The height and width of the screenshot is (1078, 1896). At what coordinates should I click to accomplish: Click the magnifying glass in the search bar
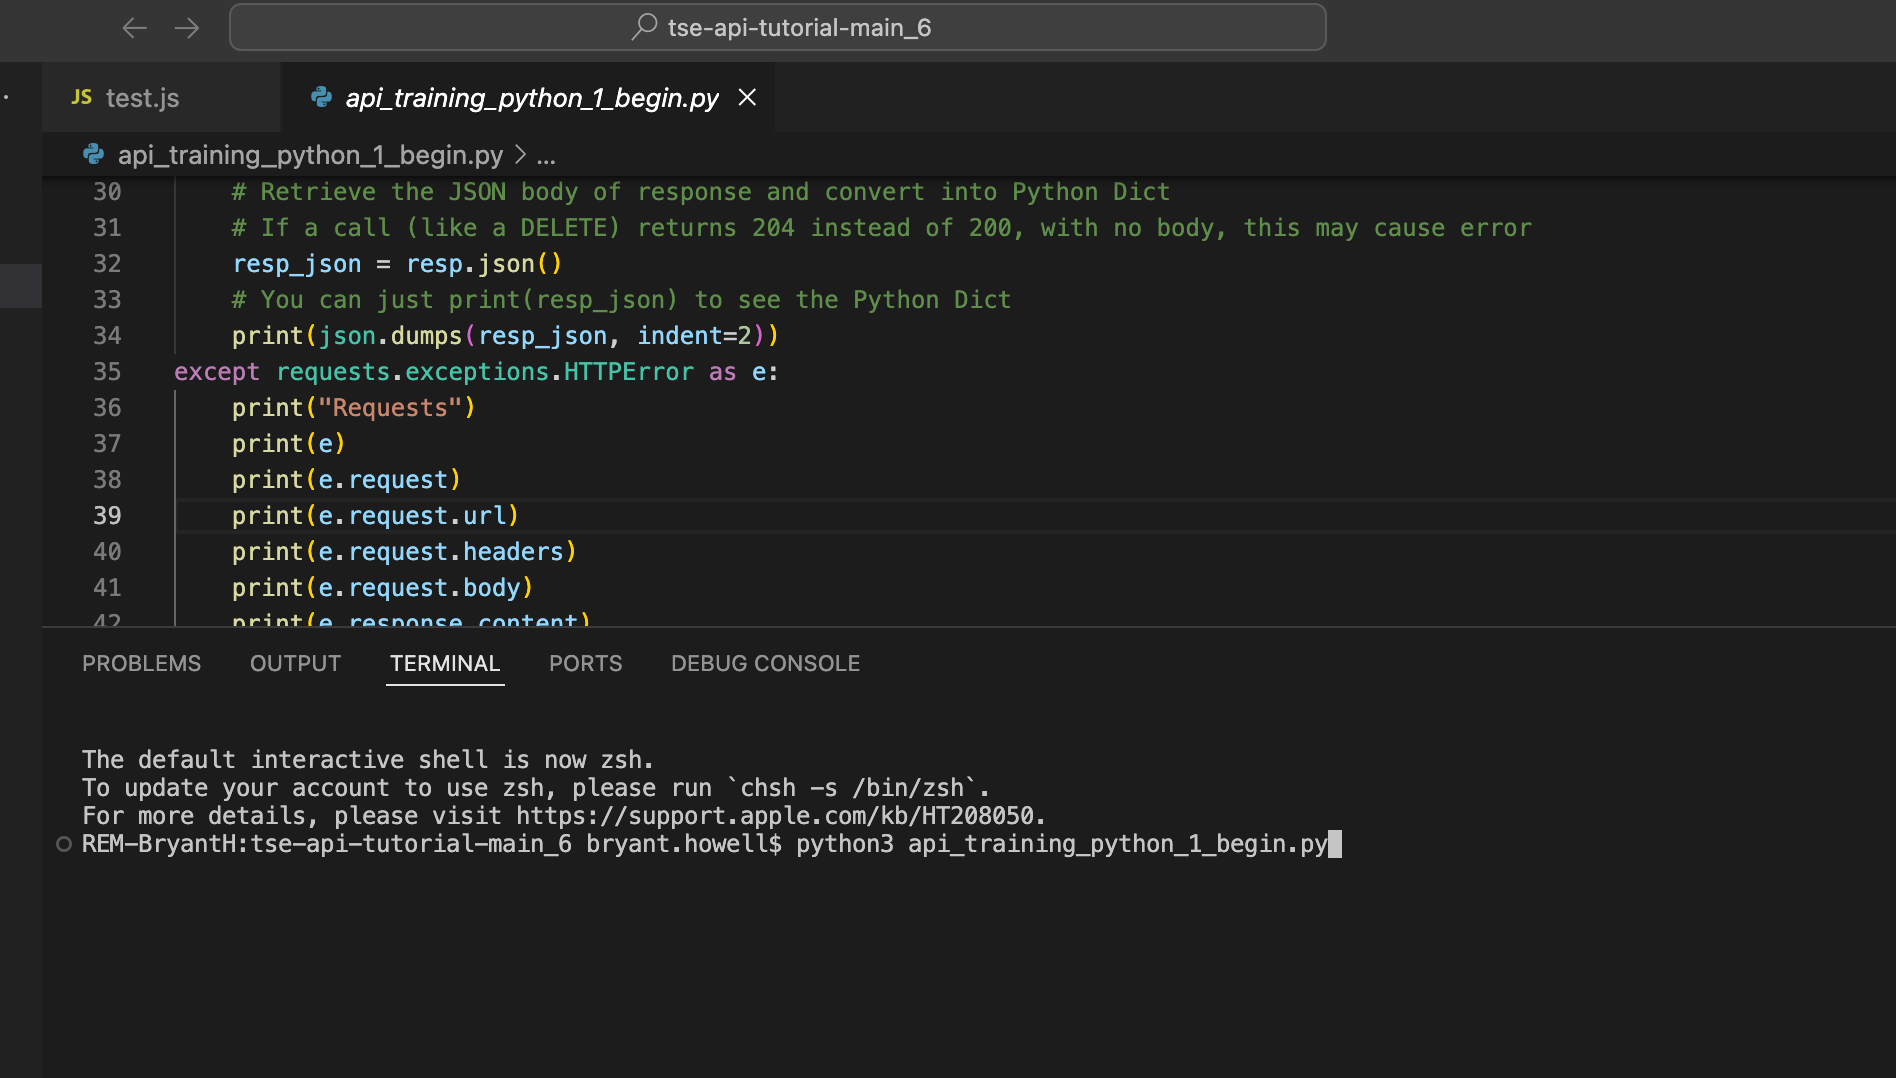pos(645,27)
